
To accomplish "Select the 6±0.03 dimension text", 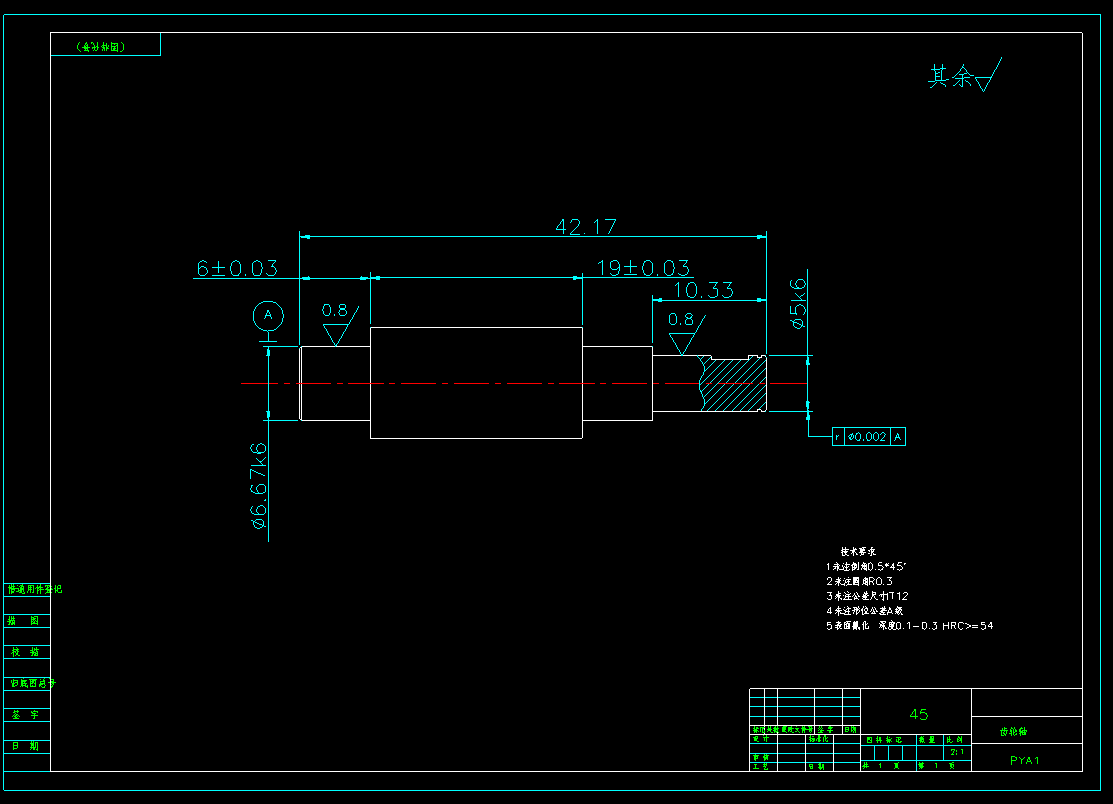I will pos(237,268).
